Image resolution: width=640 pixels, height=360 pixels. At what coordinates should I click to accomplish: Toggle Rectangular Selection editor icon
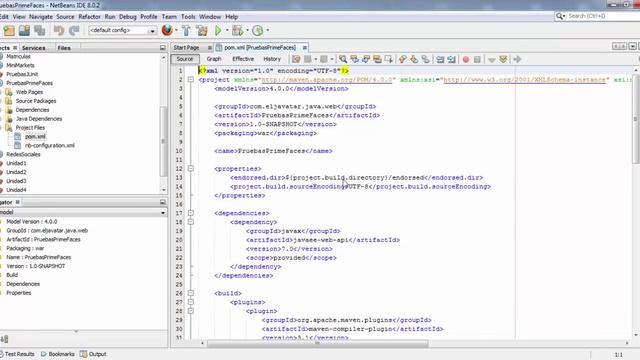click(x=389, y=60)
